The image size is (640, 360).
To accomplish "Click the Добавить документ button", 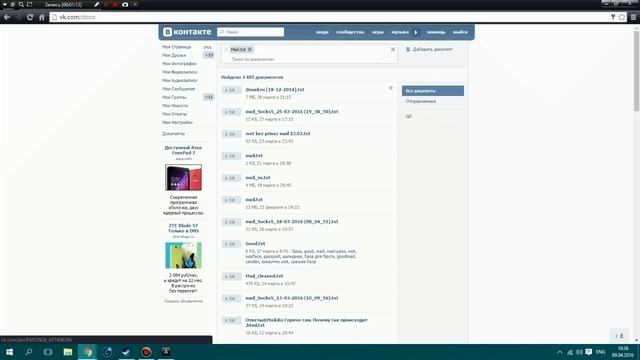I will pos(429,49).
